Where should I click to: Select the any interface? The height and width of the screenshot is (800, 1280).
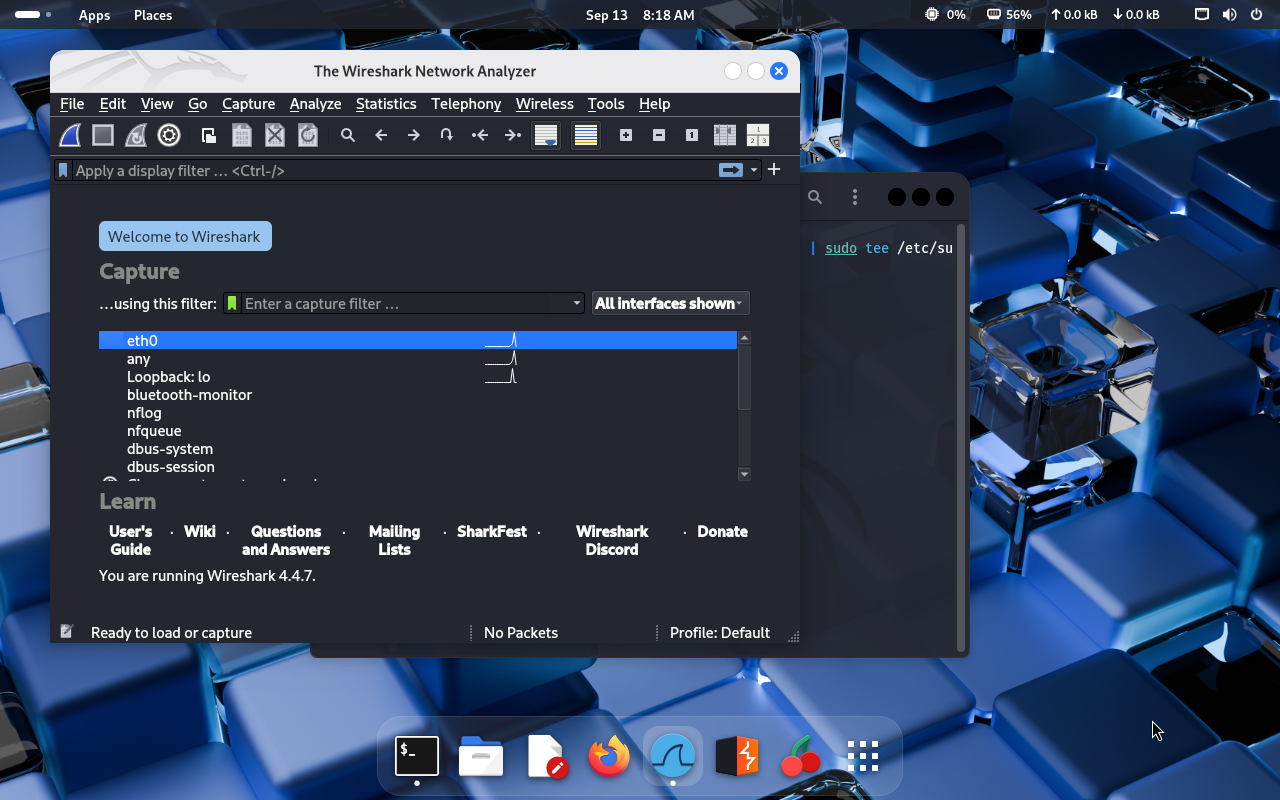click(x=418, y=359)
